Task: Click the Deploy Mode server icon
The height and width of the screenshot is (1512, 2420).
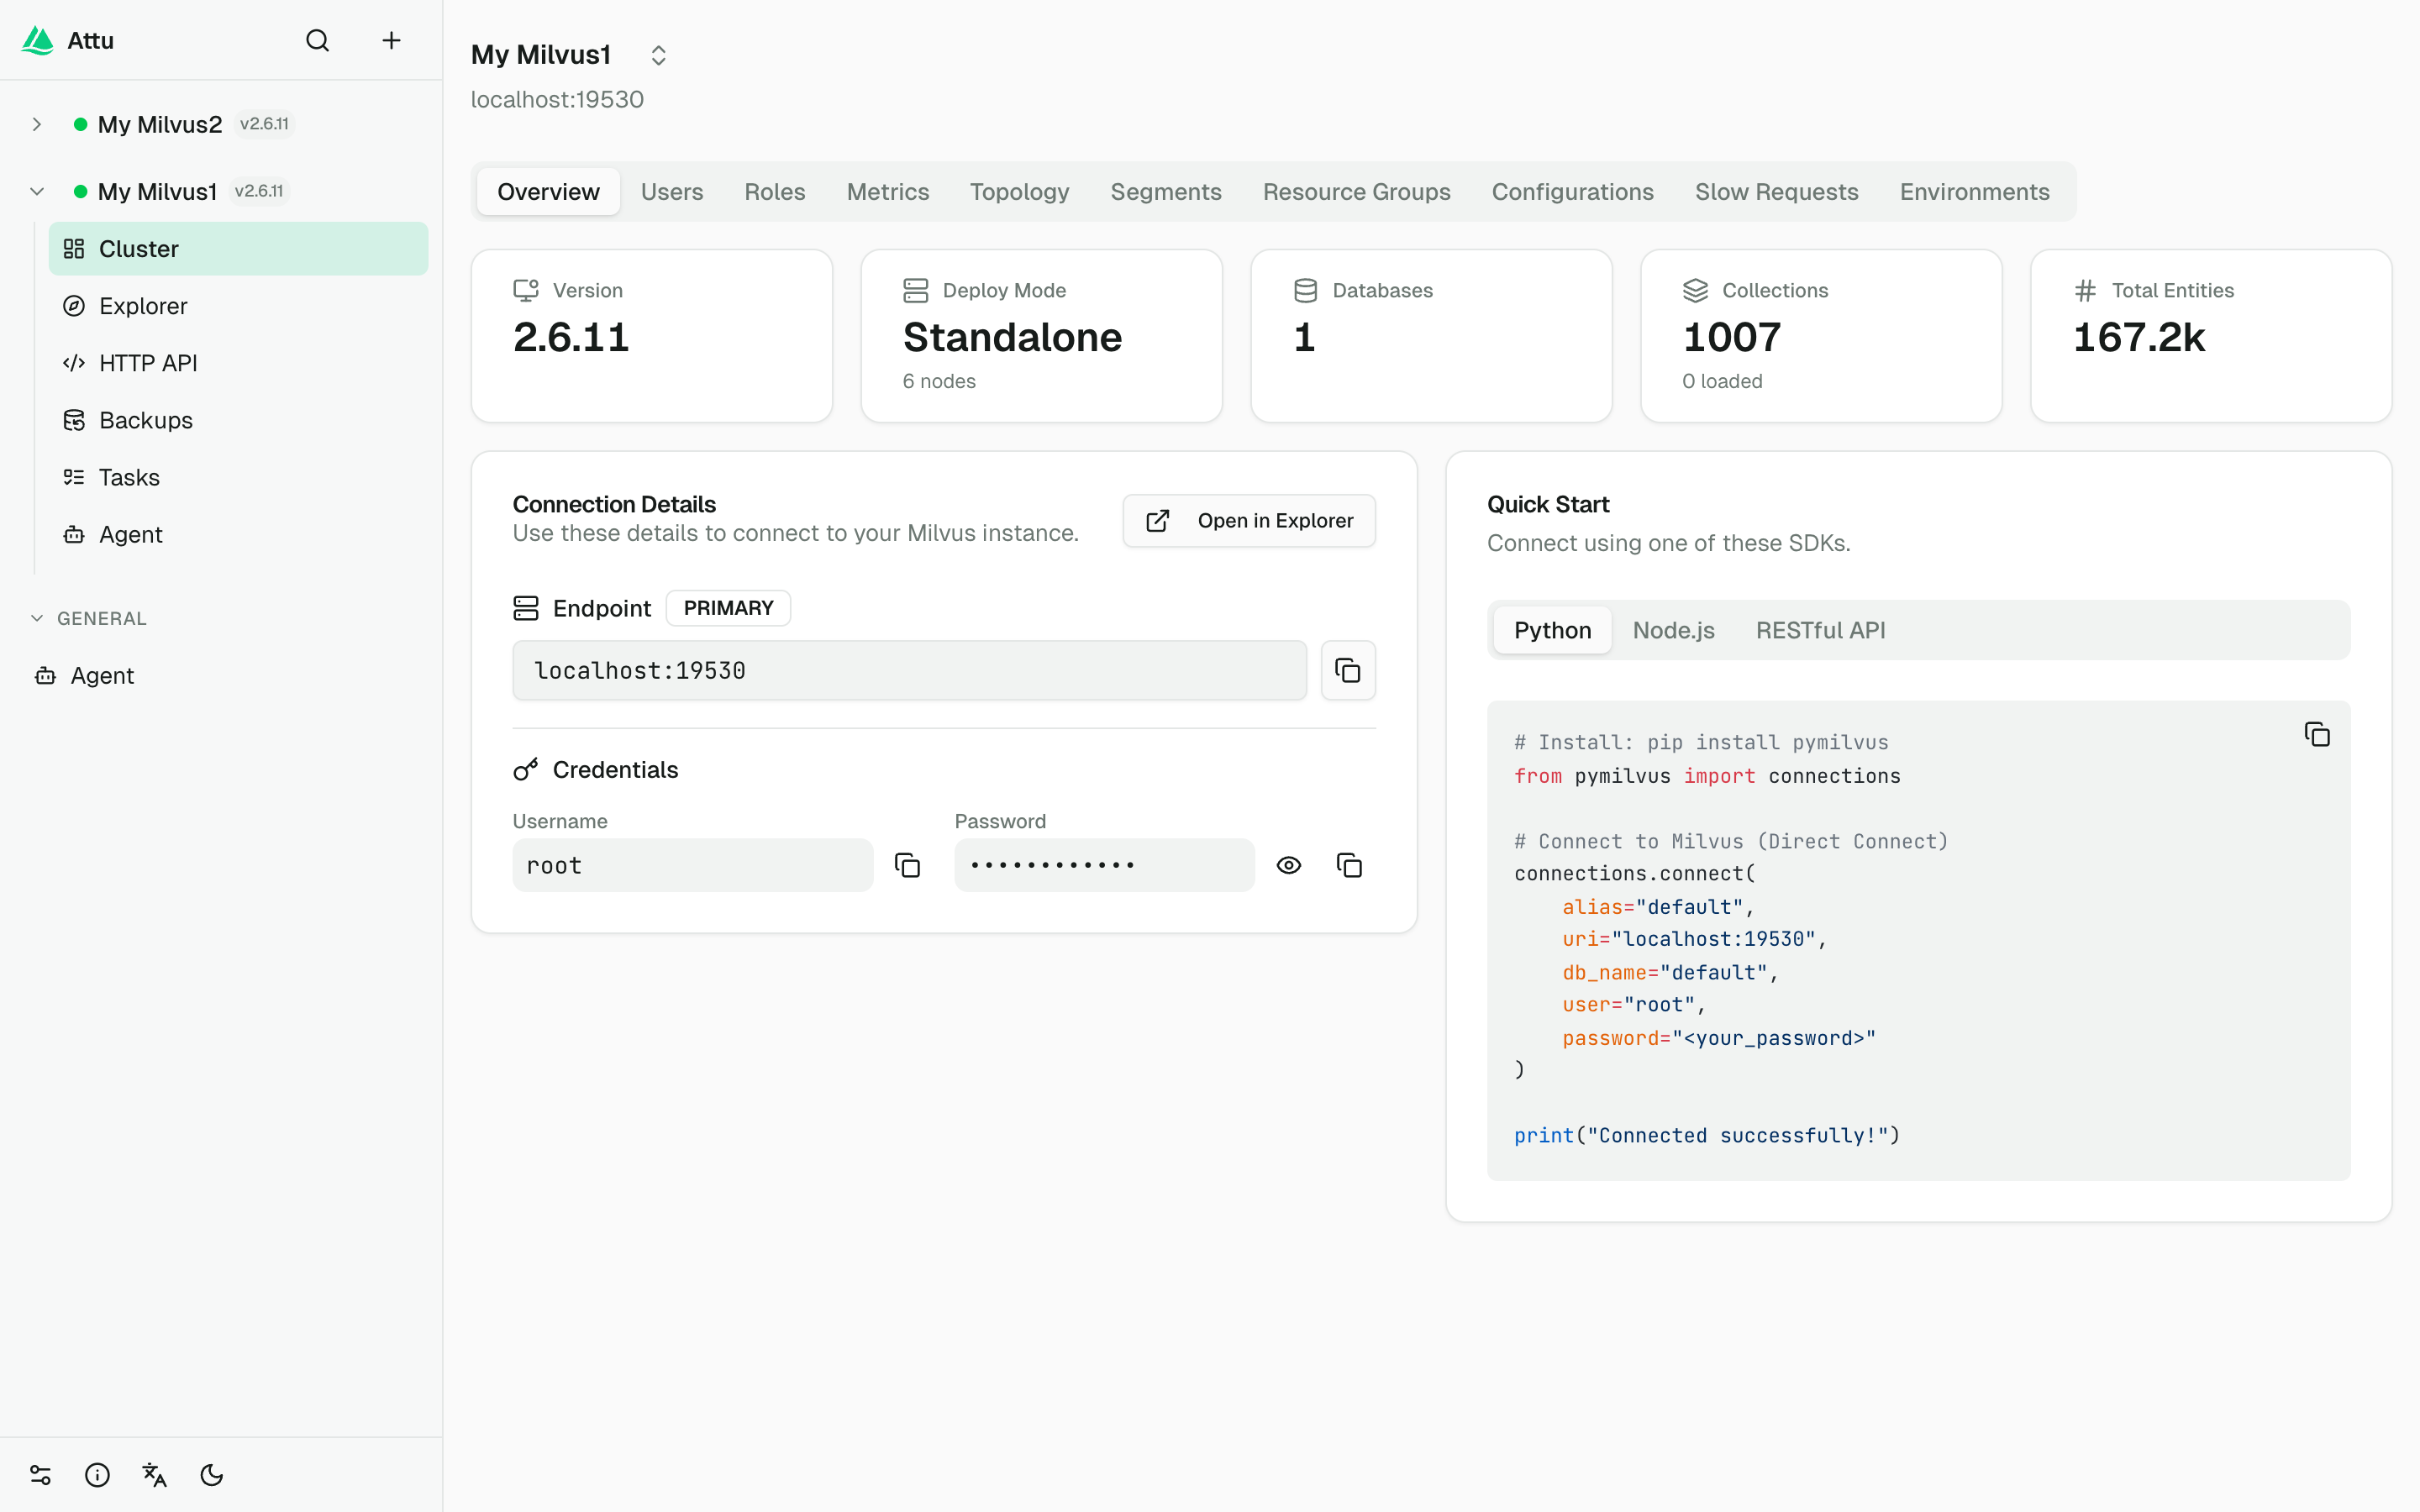Action: click(916, 290)
